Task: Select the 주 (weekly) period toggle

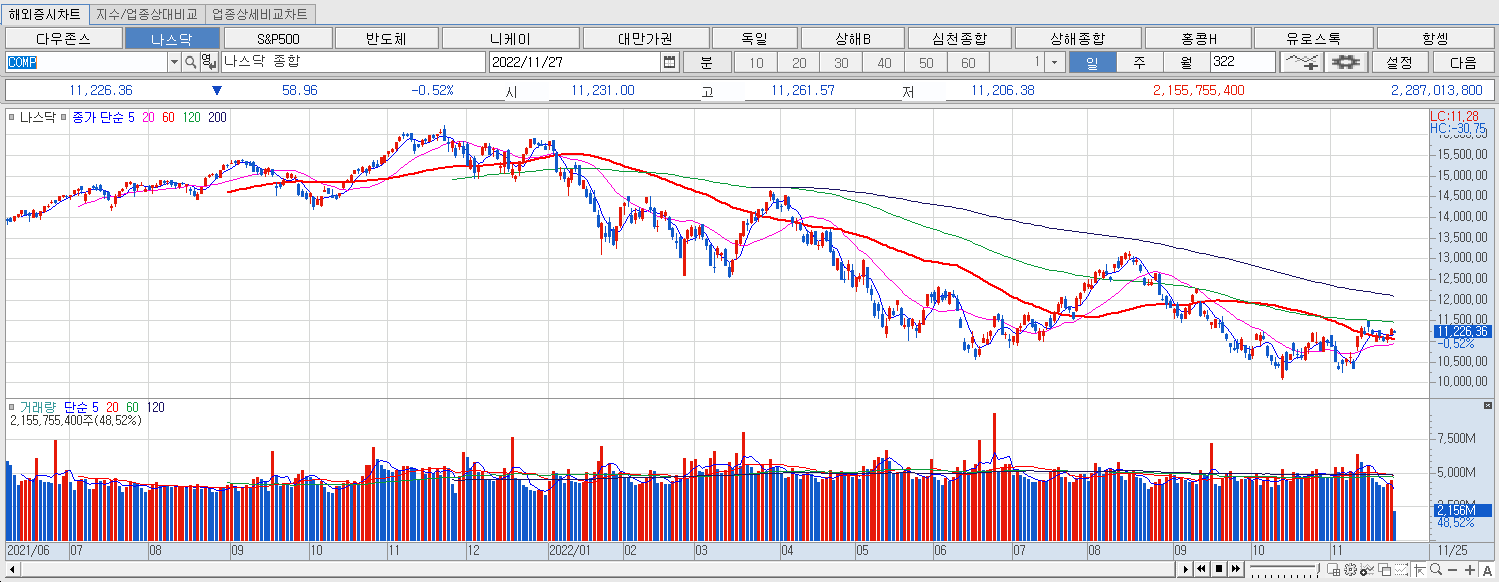Action: [x=1139, y=62]
